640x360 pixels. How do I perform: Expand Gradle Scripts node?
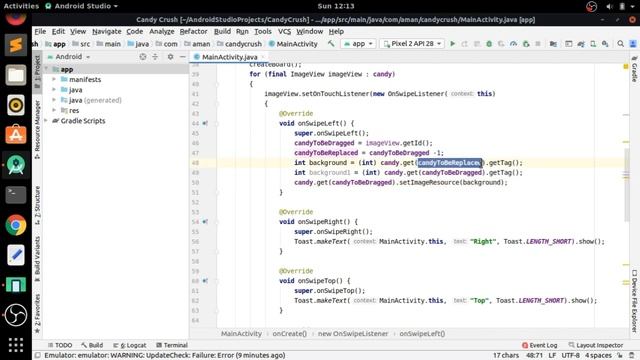47,121
